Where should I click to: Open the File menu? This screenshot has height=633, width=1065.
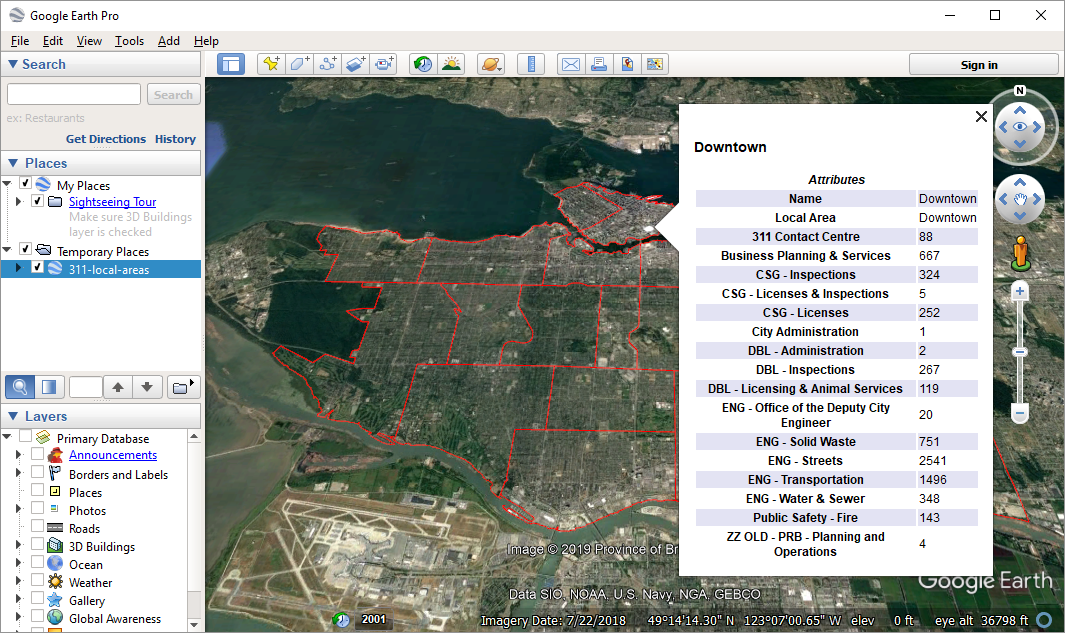(20, 41)
